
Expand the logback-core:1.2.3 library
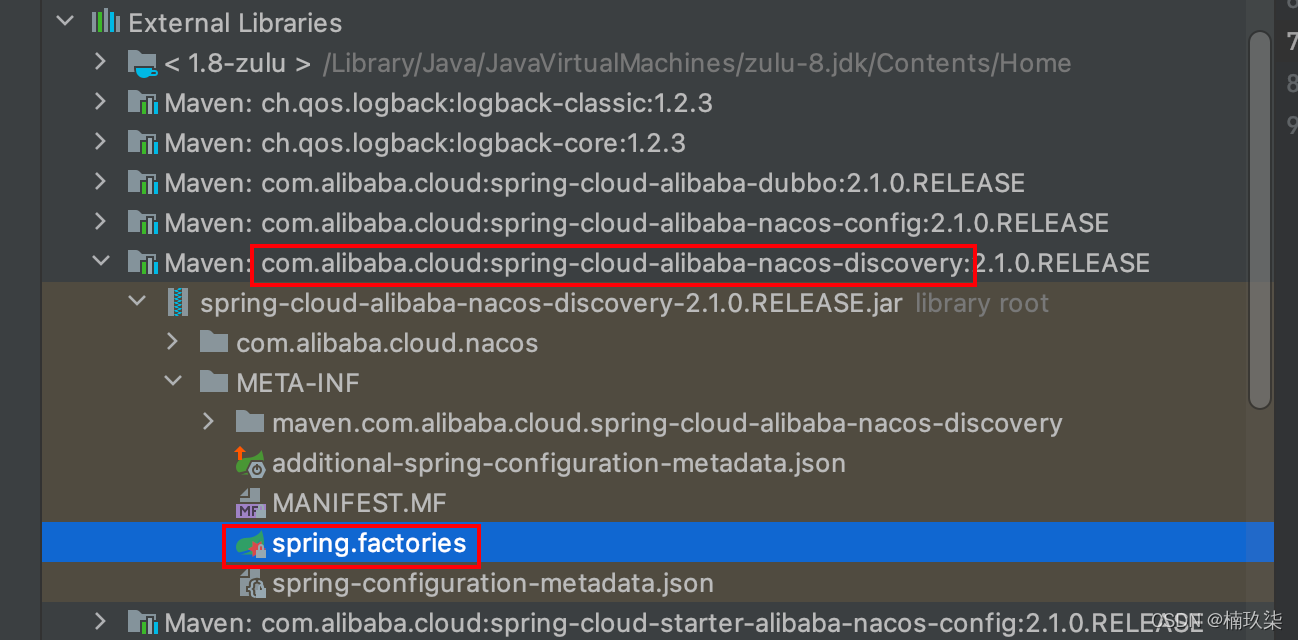tap(100, 143)
